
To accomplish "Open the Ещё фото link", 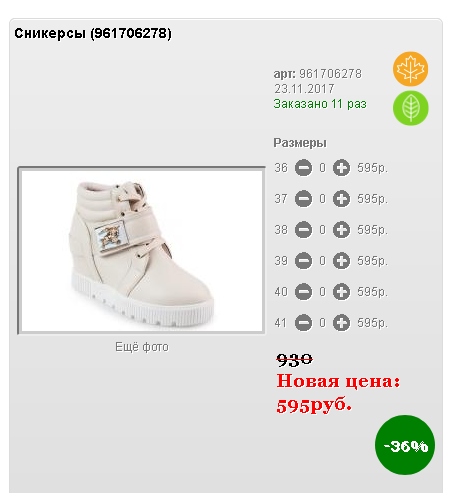I will [142, 347].
